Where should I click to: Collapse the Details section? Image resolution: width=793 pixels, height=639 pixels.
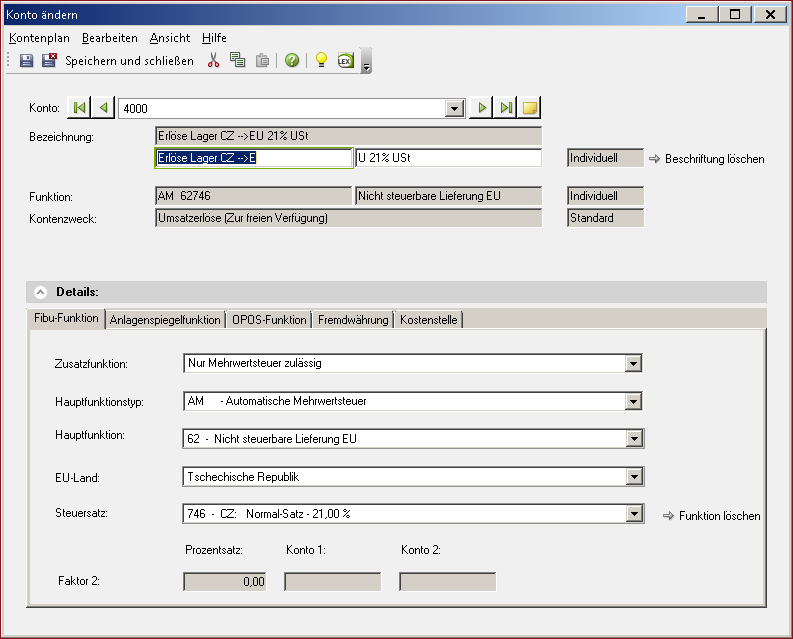40,292
